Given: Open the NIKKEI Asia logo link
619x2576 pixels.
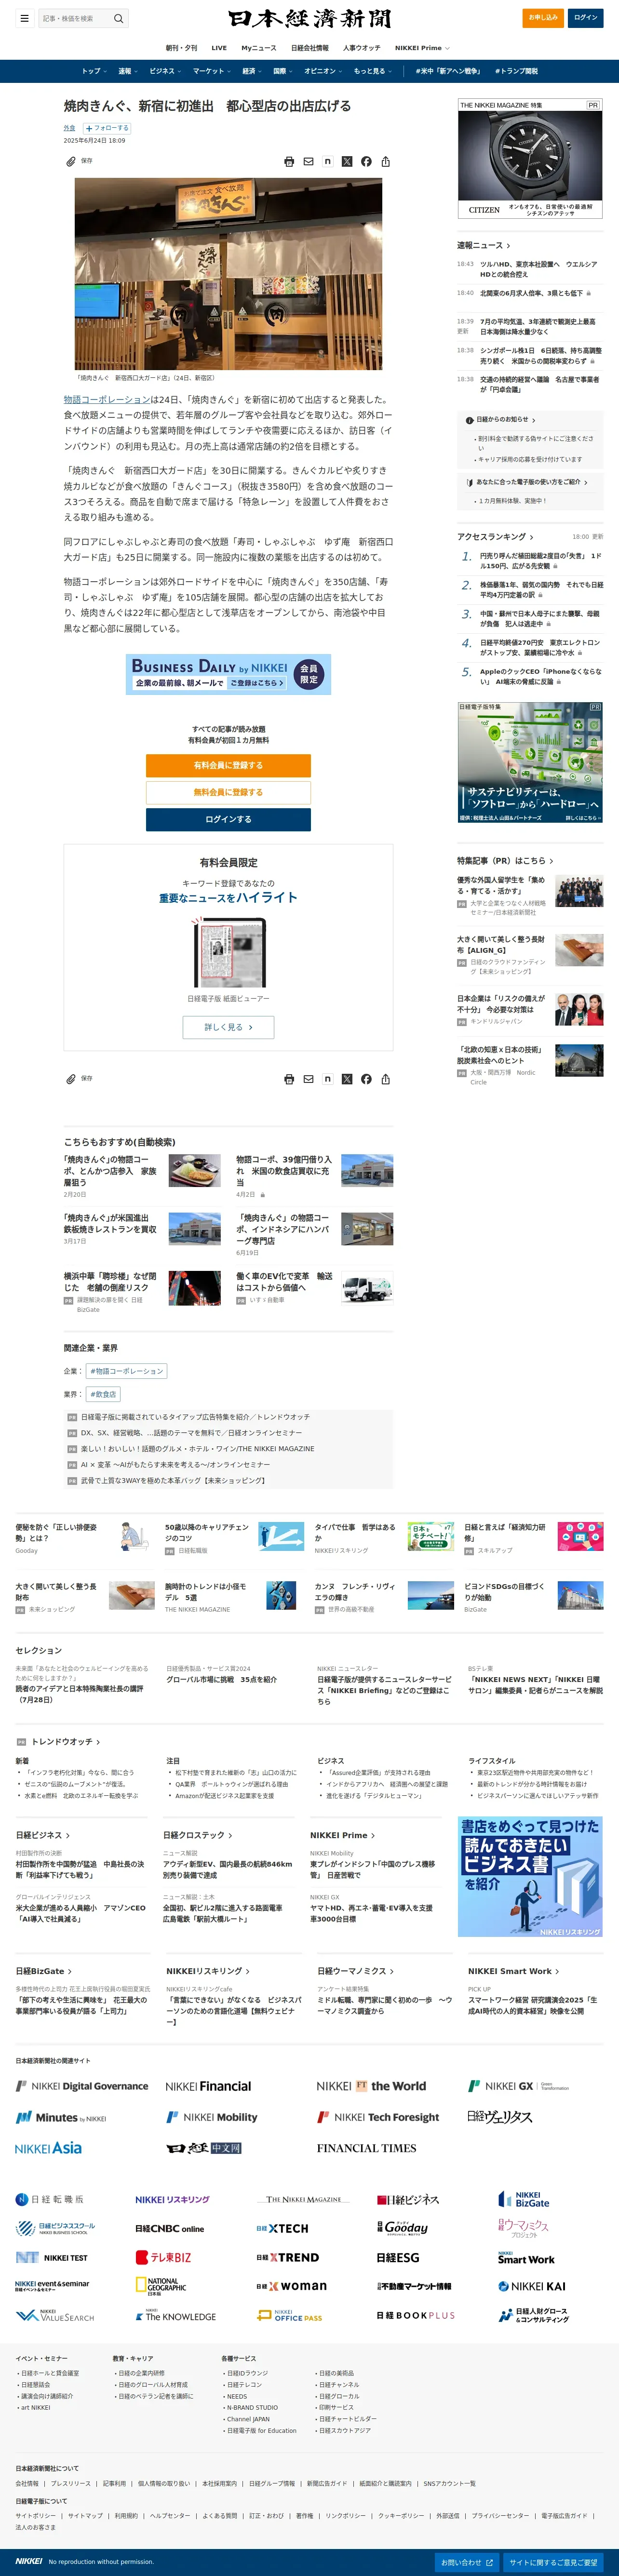Looking at the screenshot, I should click(48, 2148).
